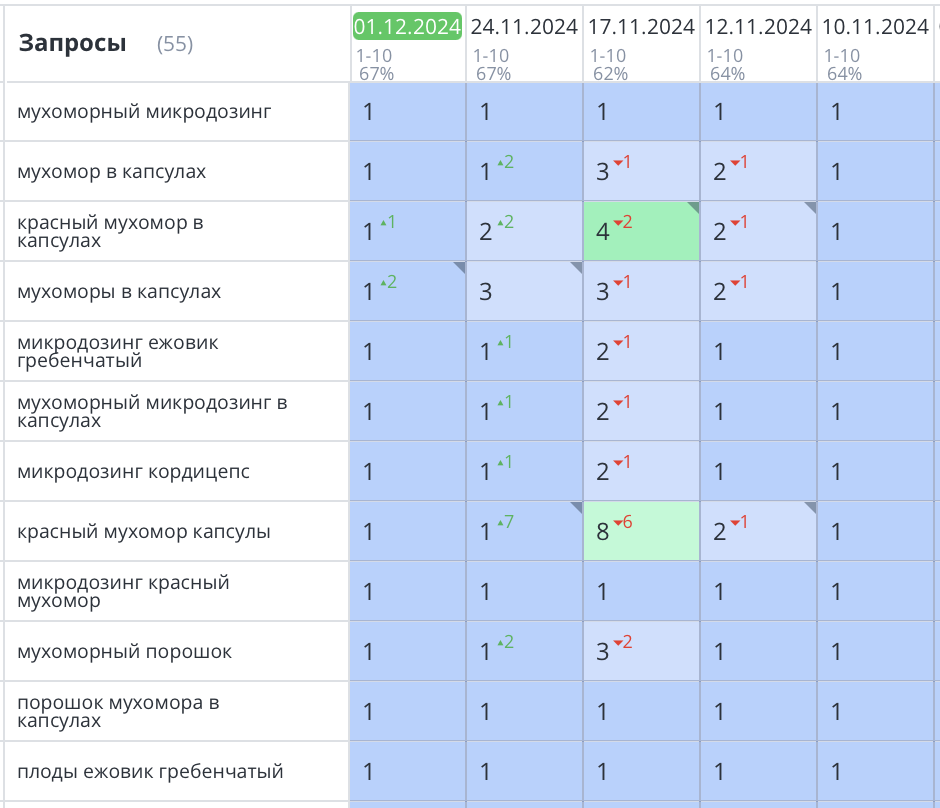Click the red down-arrow in "мухомор в капсулах" row under 17.11.2024

(x=621, y=165)
